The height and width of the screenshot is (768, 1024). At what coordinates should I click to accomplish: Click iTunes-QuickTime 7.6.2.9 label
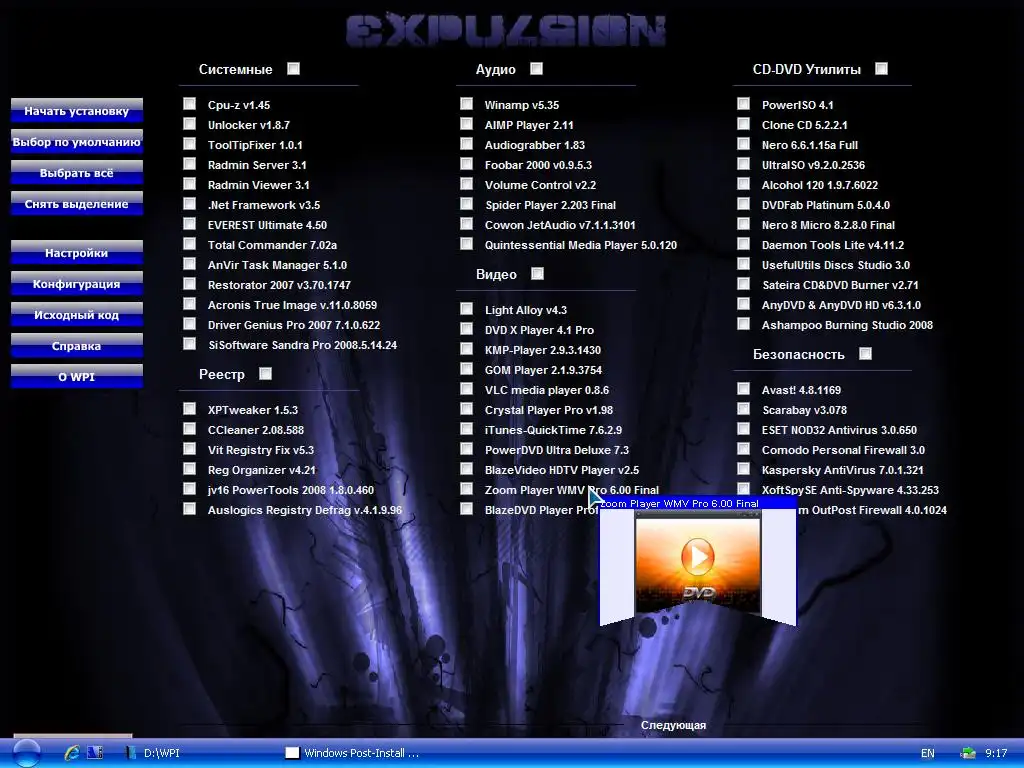click(x=553, y=430)
